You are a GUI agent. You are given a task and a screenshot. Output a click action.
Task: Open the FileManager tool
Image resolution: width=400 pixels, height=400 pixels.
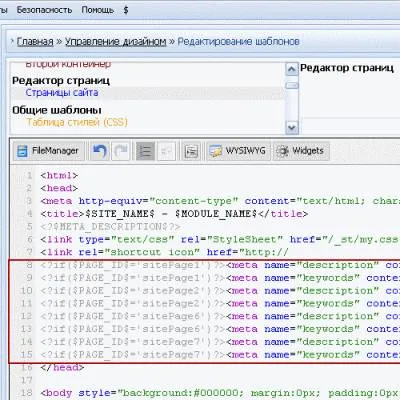point(49,151)
